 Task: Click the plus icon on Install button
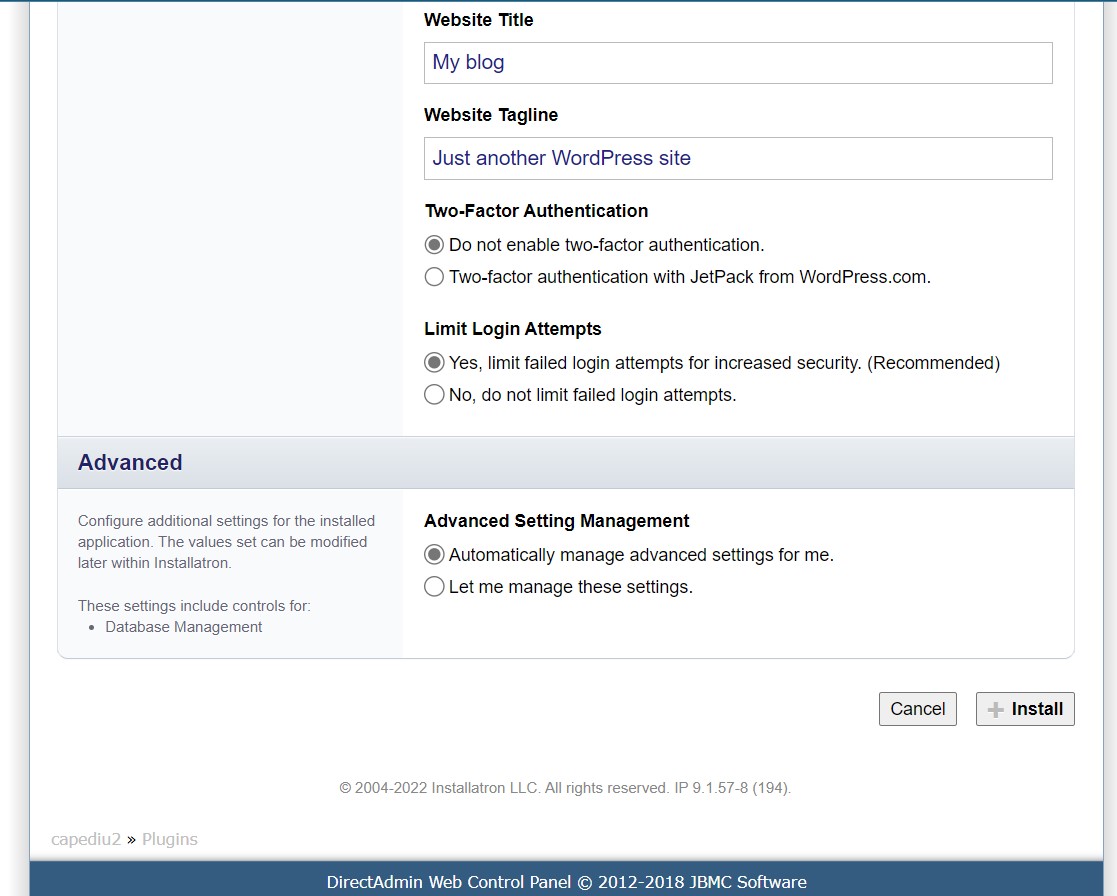click(995, 709)
